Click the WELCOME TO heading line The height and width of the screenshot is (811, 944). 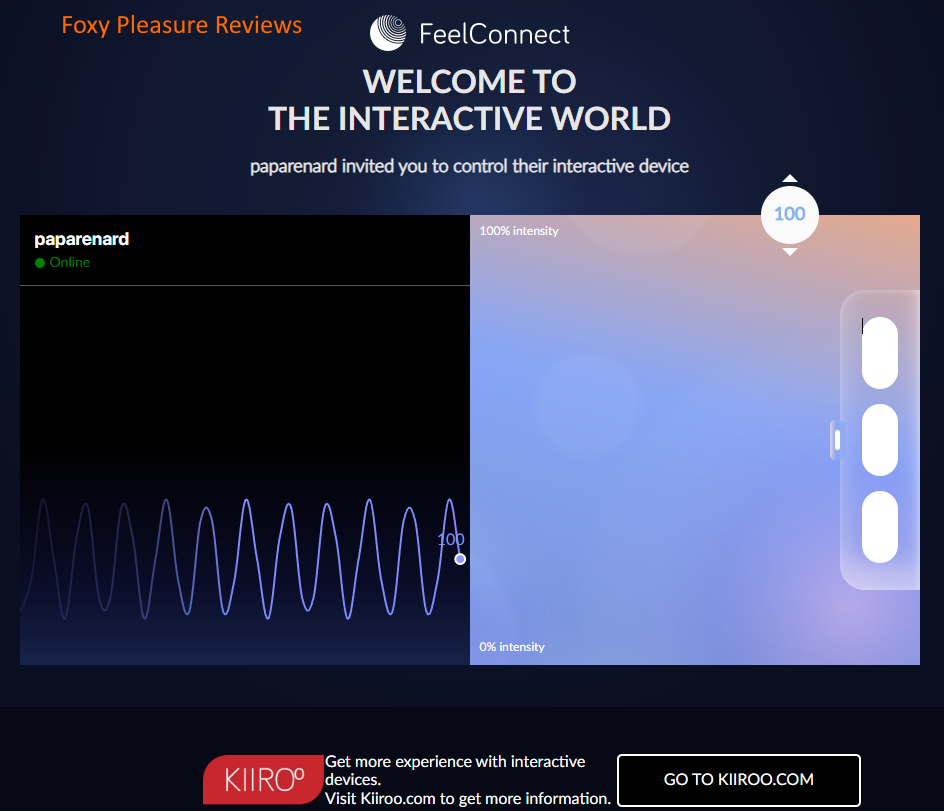tap(470, 81)
